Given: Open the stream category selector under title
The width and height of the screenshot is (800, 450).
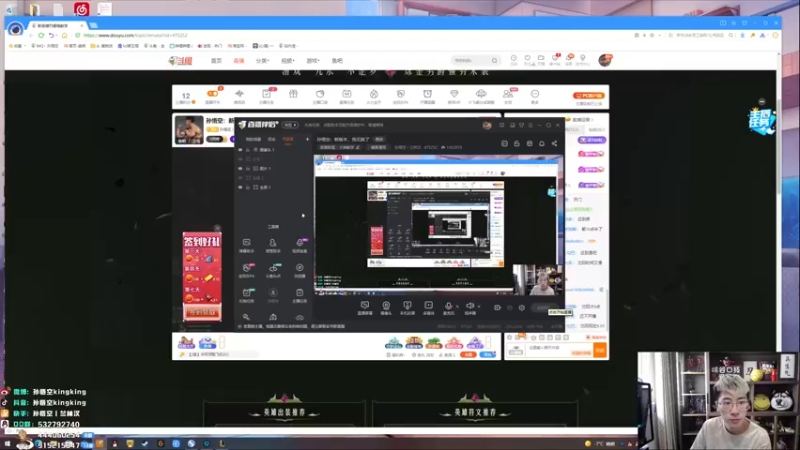Looking at the screenshot, I should point(340,147).
